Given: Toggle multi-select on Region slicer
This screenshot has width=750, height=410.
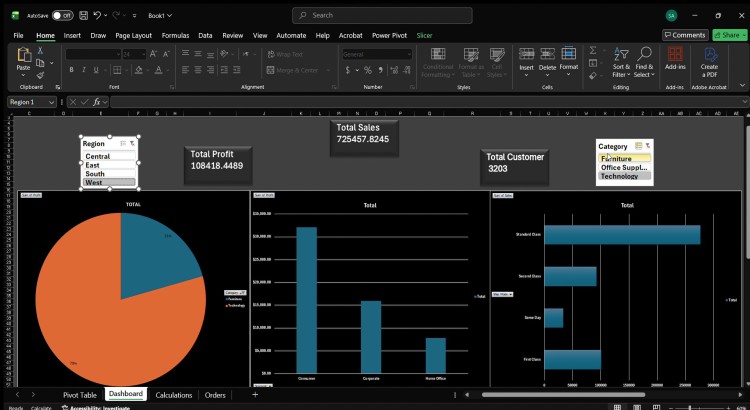Looking at the screenshot, I should [x=123, y=144].
